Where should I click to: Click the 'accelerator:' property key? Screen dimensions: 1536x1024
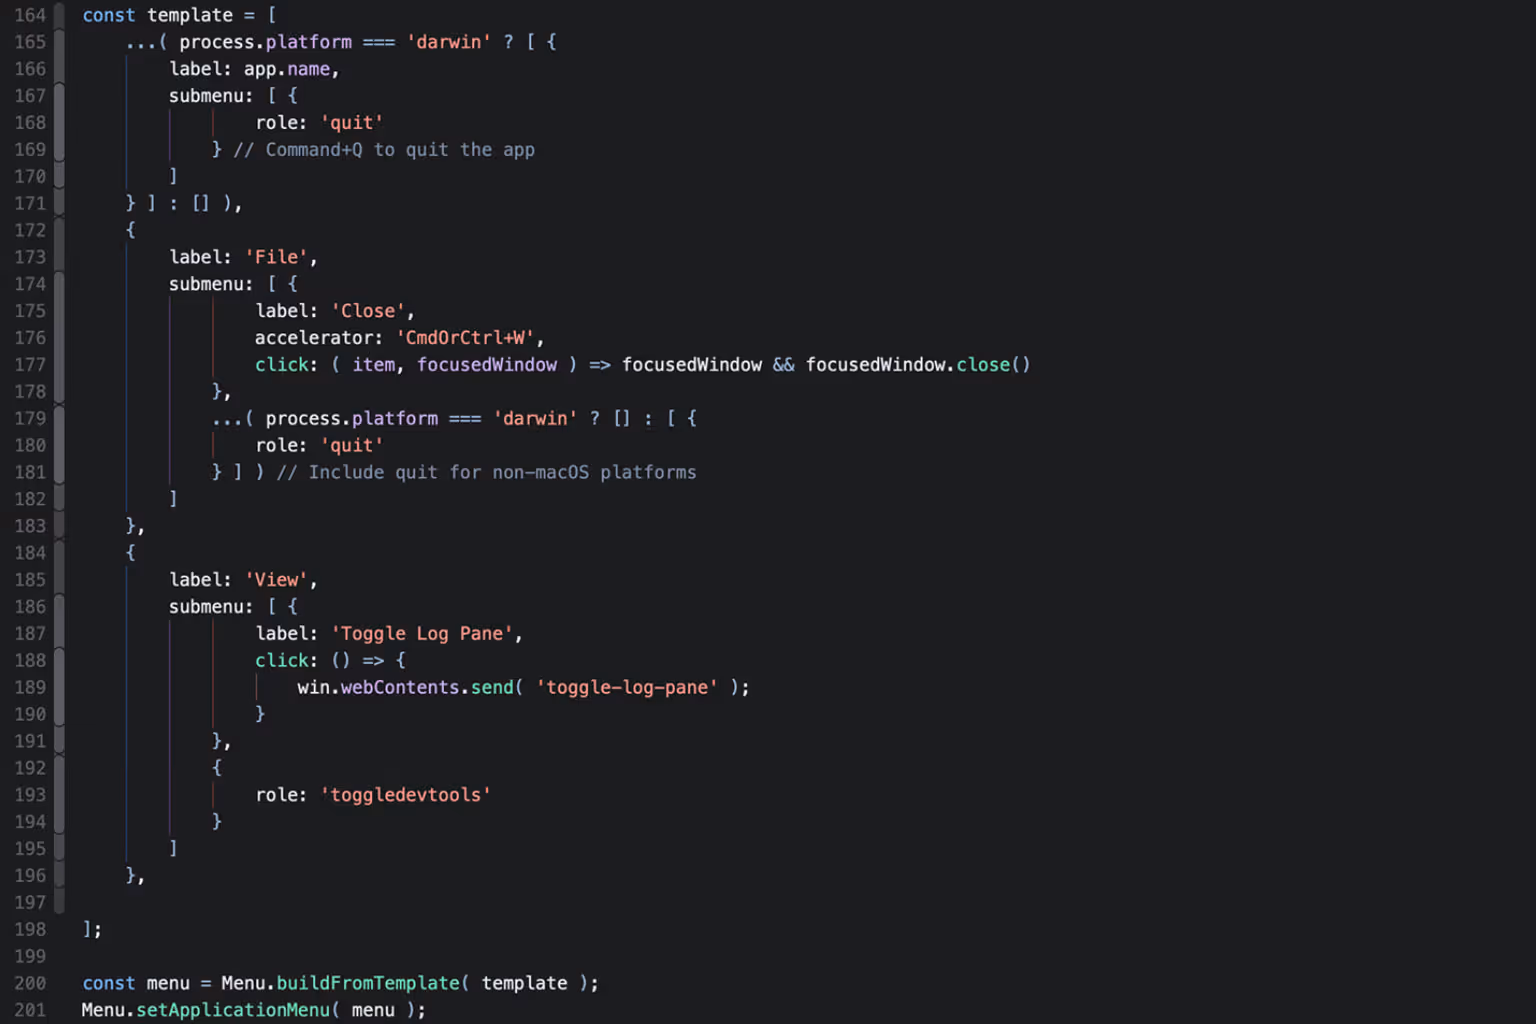(319, 338)
